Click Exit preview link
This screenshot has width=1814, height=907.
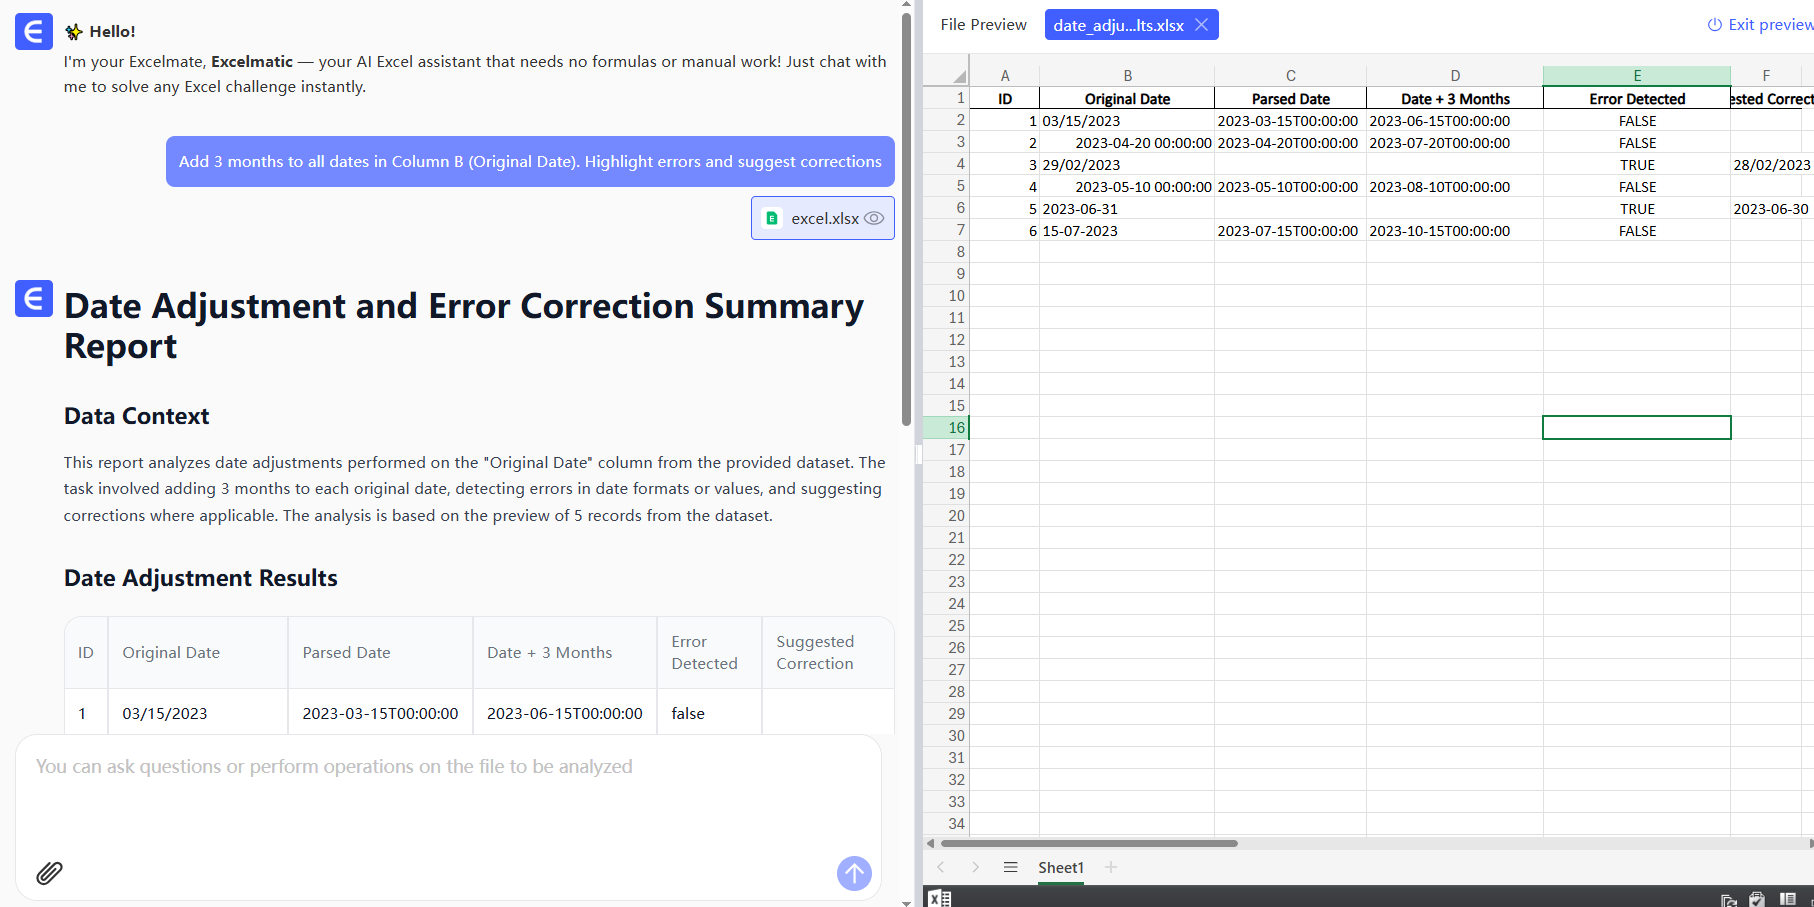pos(1760,25)
